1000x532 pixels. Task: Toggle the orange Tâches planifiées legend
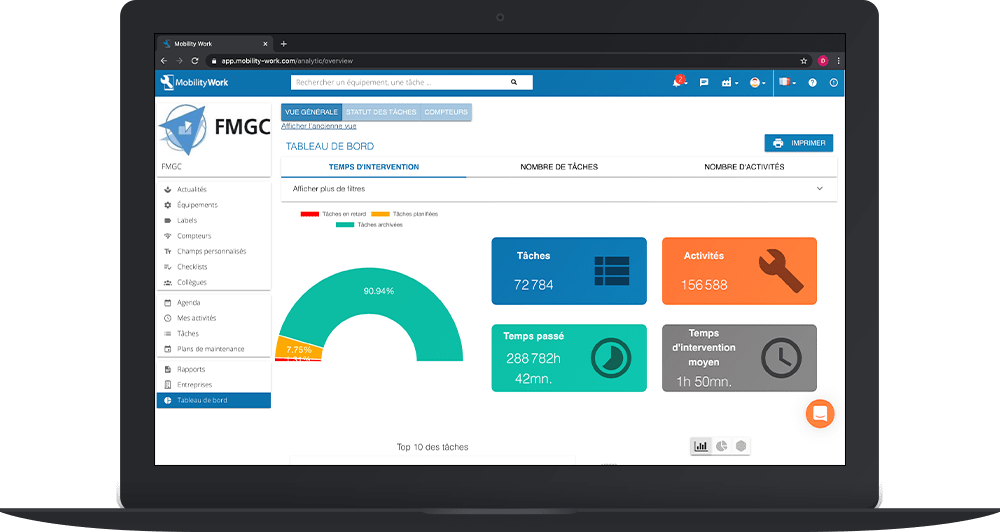(404, 214)
